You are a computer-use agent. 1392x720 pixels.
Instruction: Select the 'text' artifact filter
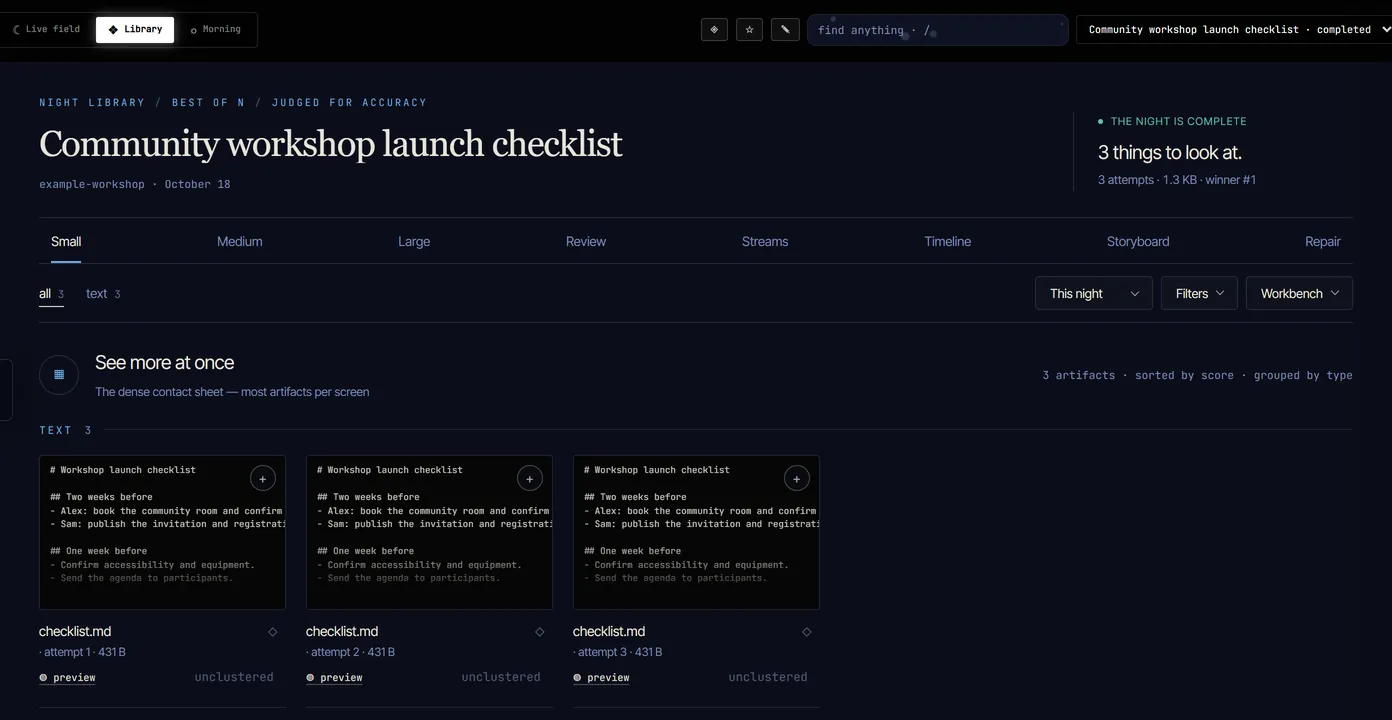pyautogui.click(x=103, y=294)
